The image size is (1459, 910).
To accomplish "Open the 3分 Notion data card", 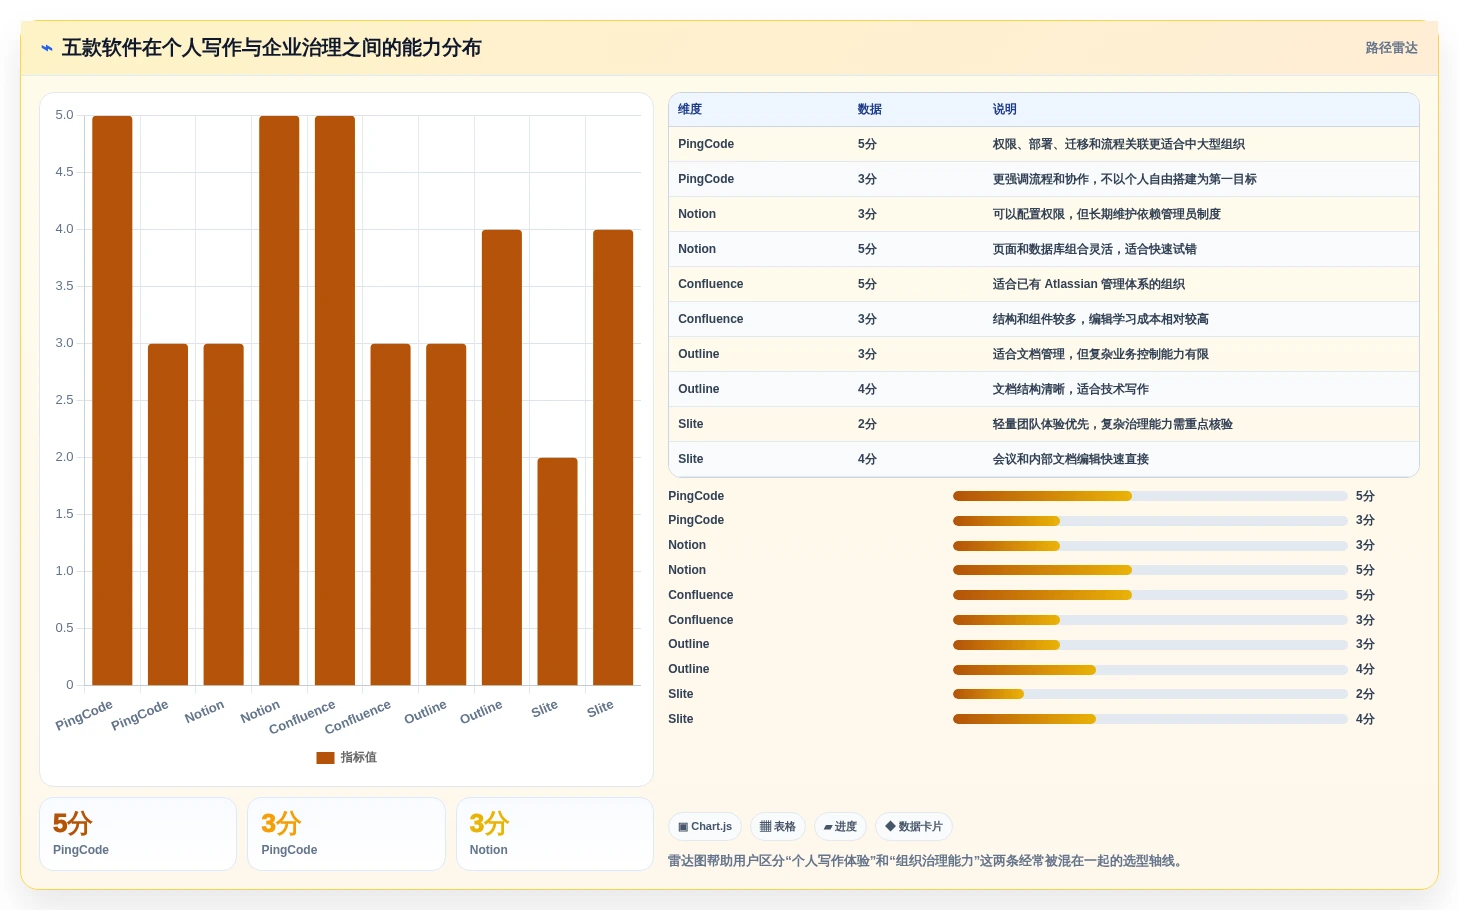I will tap(555, 834).
